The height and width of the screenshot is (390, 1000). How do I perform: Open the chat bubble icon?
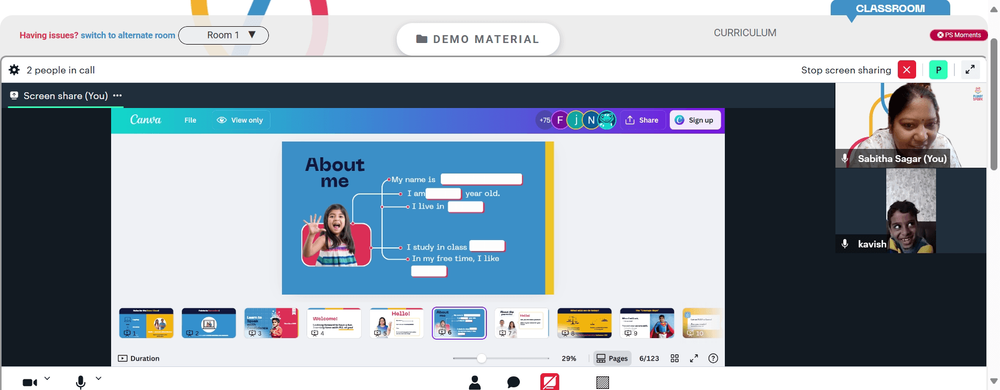click(513, 382)
